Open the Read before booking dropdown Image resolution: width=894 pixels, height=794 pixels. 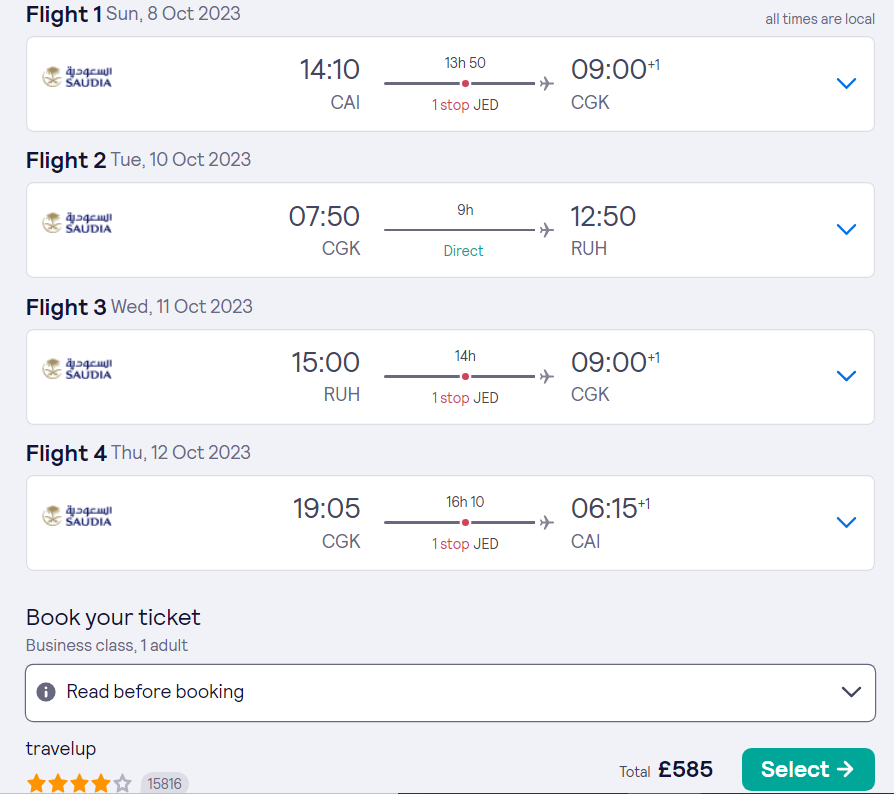click(x=851, y=692)
